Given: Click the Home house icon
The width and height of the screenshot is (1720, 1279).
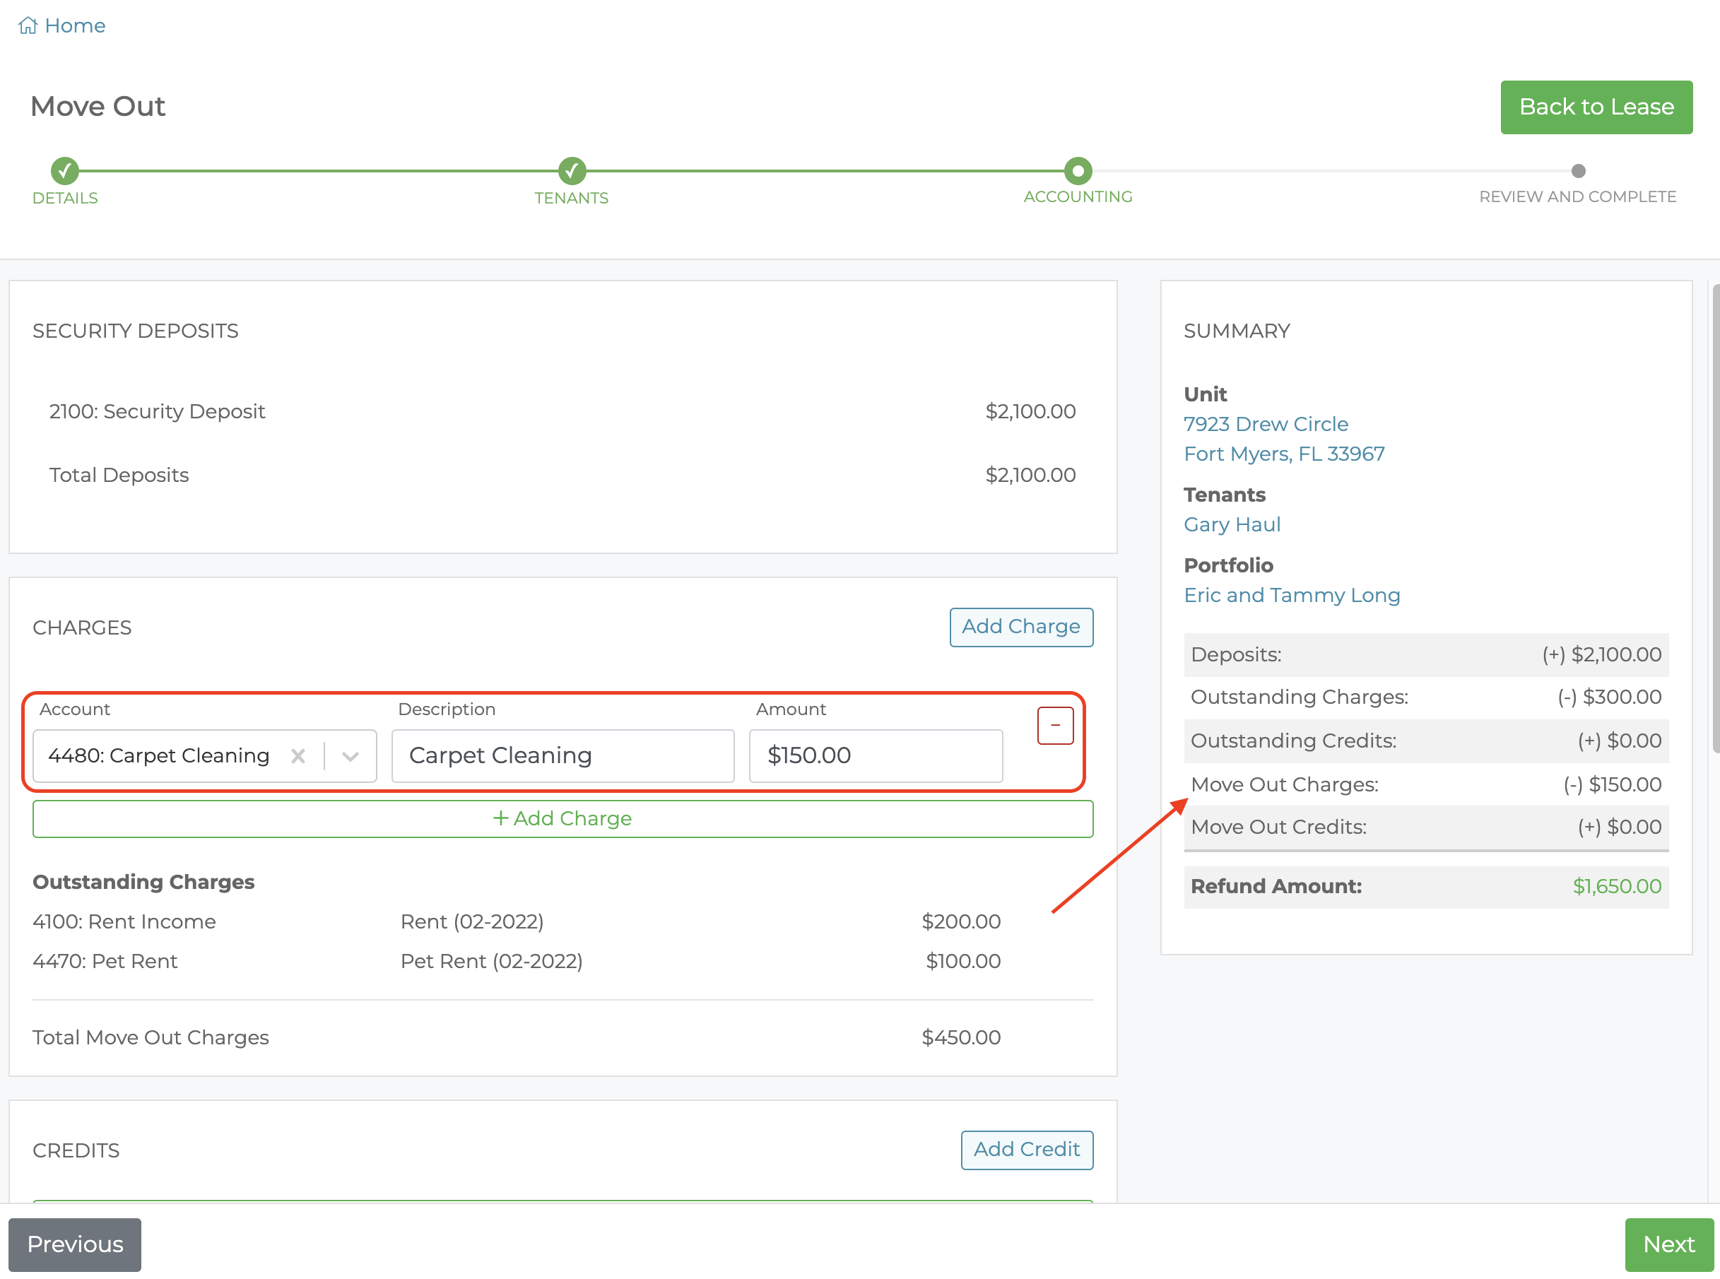Looking at the screenshot, I should click(x=27, y=26).
